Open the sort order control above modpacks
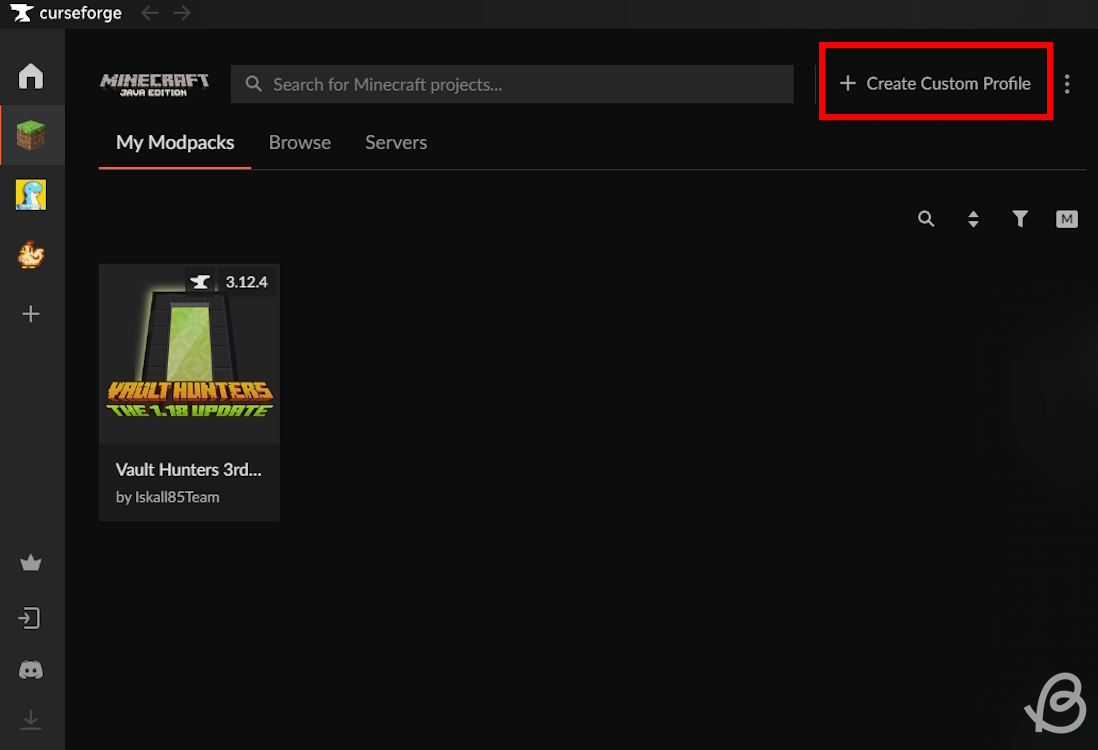 tap(973, 218)
